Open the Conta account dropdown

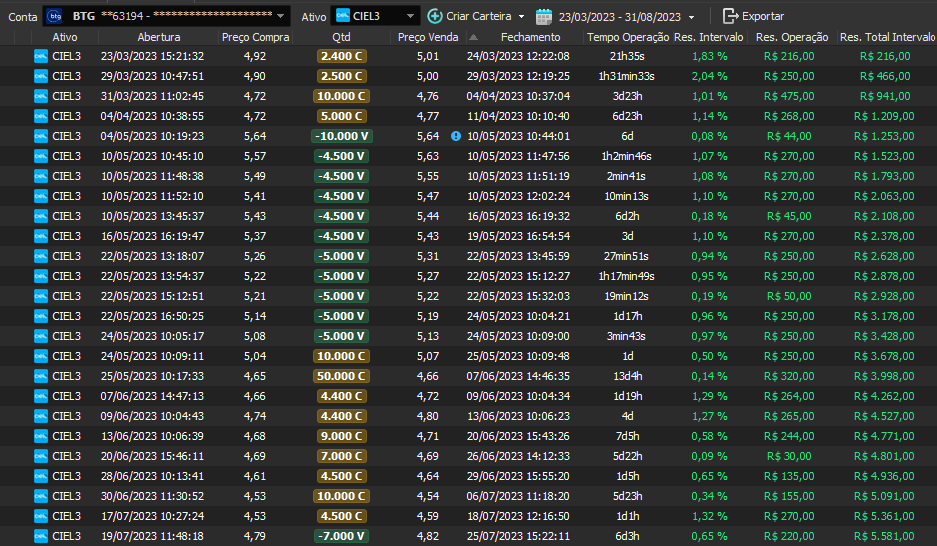coord(281,16)
